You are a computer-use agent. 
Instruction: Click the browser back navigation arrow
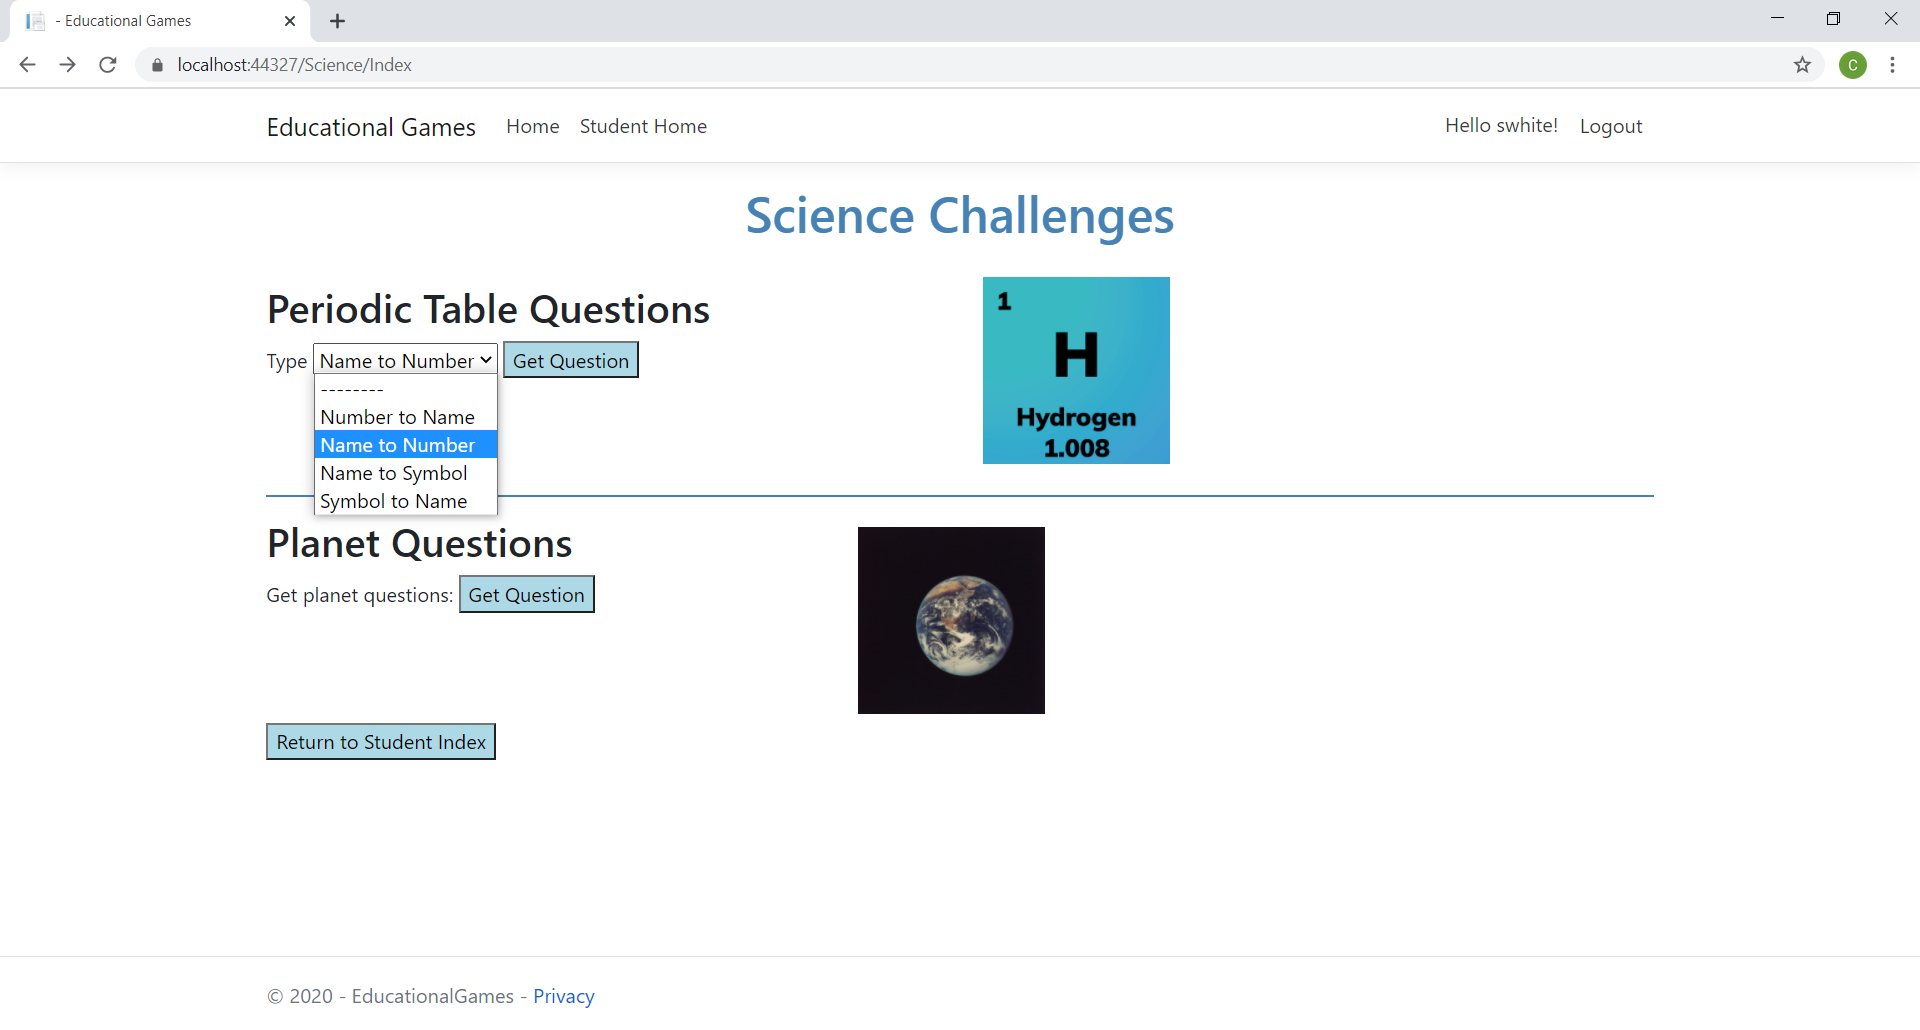tap(26, 64)
